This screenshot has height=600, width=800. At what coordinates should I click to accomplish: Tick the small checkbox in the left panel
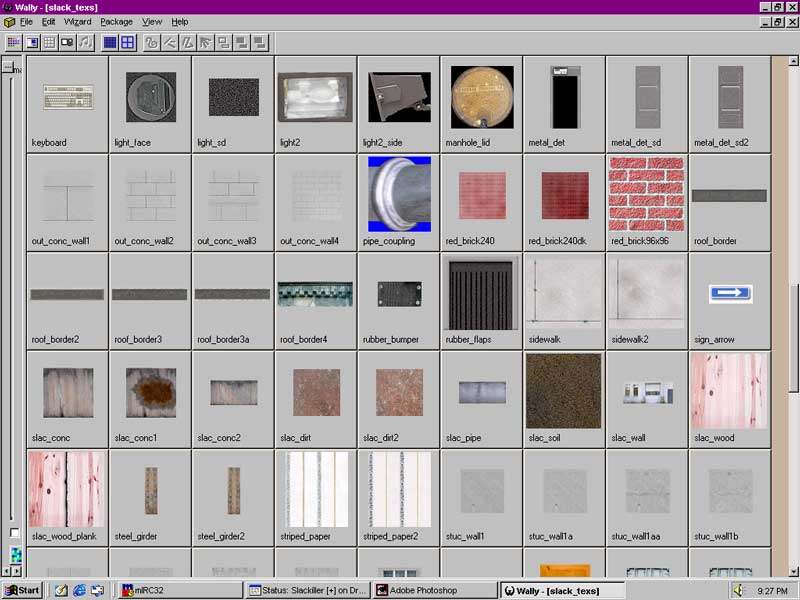[14, 533]
